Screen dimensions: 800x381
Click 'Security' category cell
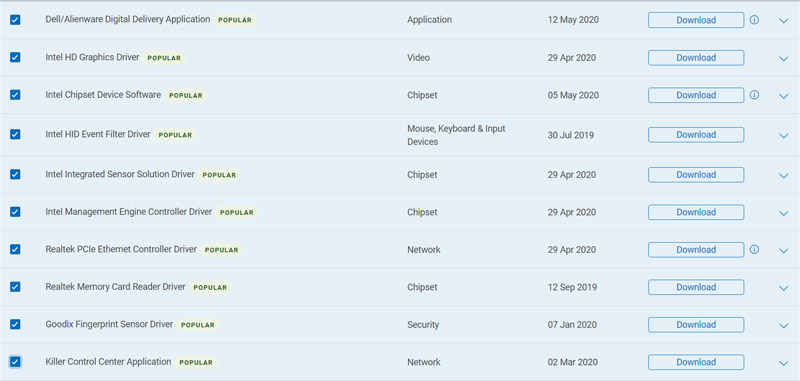coord(423,325)
